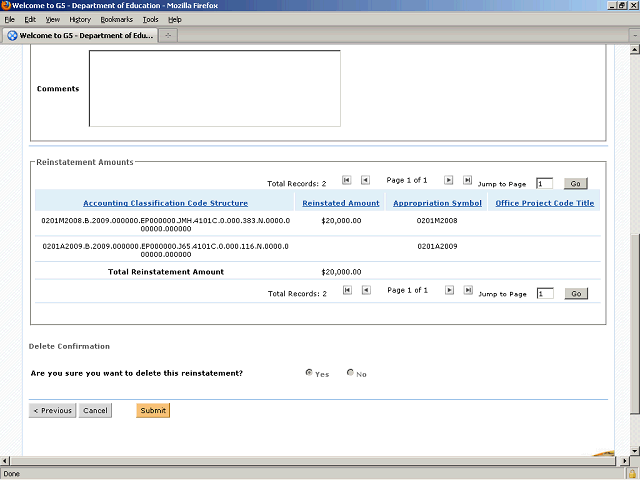Go to previous page in top pagination
Screen dimensions: 640x480
(x=365, y=180)
